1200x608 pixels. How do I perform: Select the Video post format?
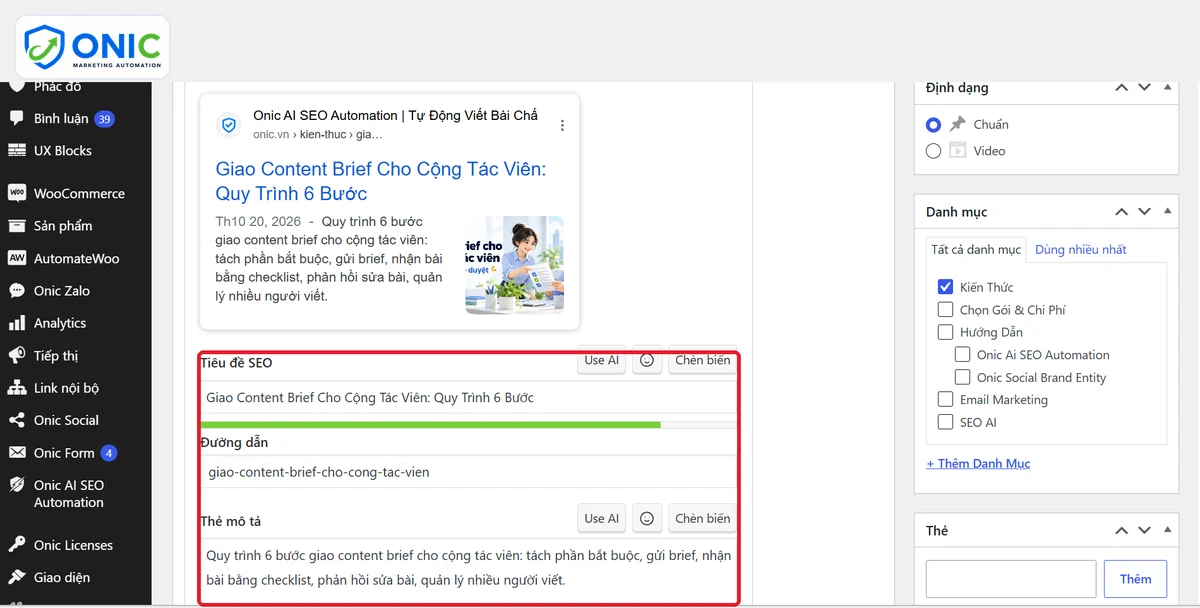[933, 151]
